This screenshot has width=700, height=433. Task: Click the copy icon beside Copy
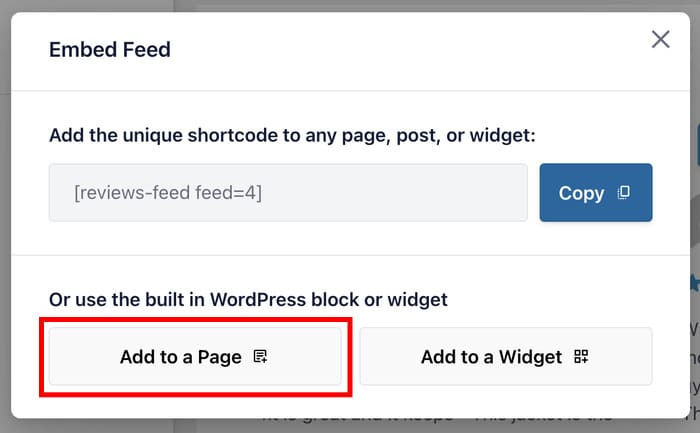tap(624, 193)
